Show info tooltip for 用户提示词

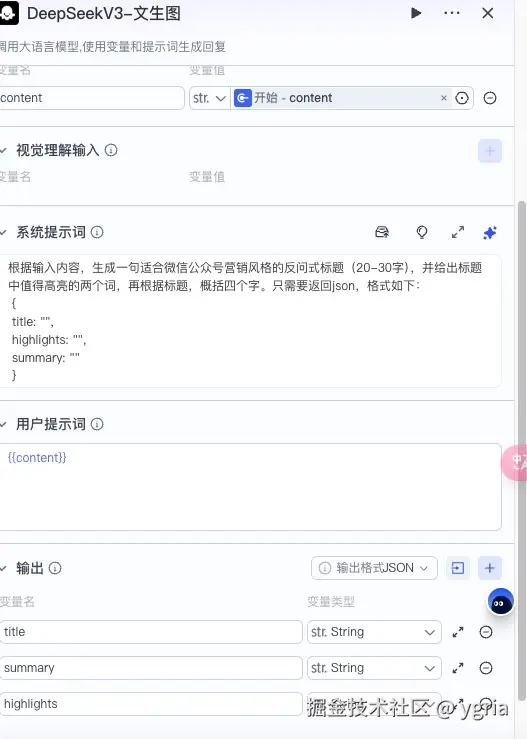tap(97, 424)
